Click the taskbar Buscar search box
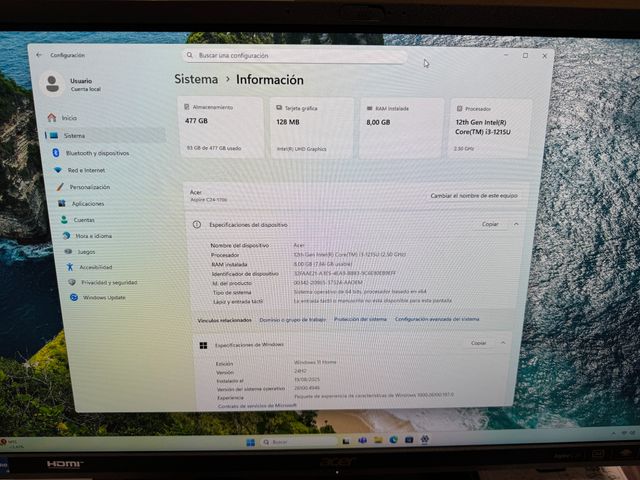 [300, 442]
